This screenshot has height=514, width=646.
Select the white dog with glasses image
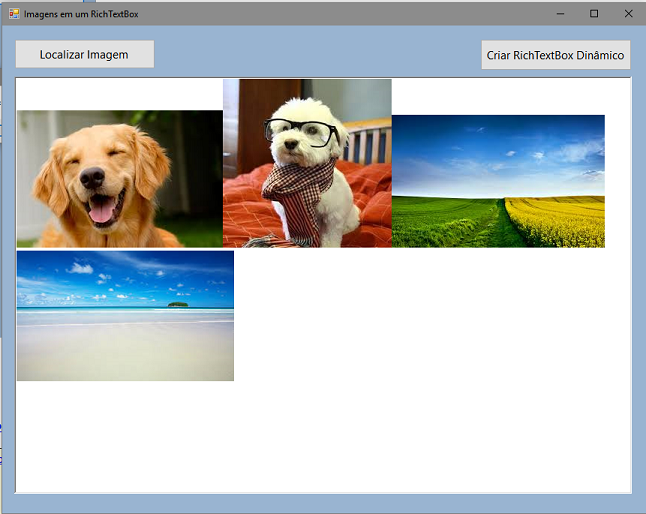pos(307,164)
